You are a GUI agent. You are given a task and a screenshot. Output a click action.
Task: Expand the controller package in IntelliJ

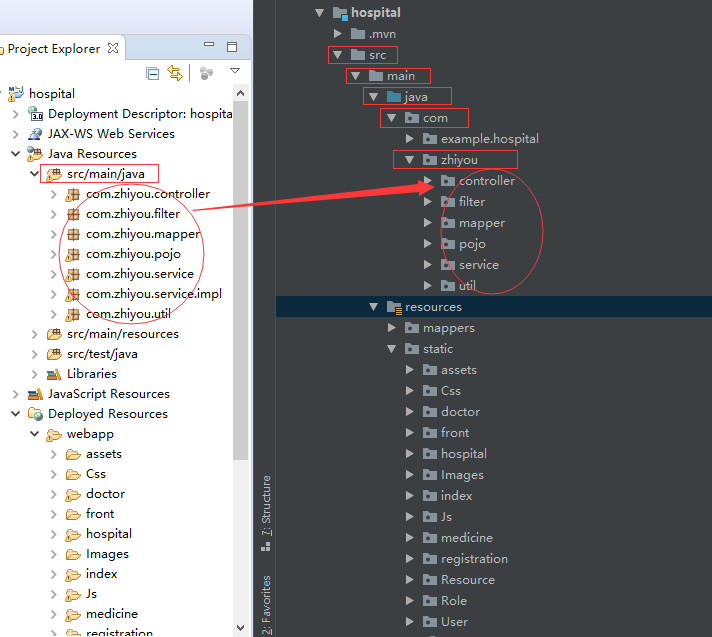click(x=428, y=181)
